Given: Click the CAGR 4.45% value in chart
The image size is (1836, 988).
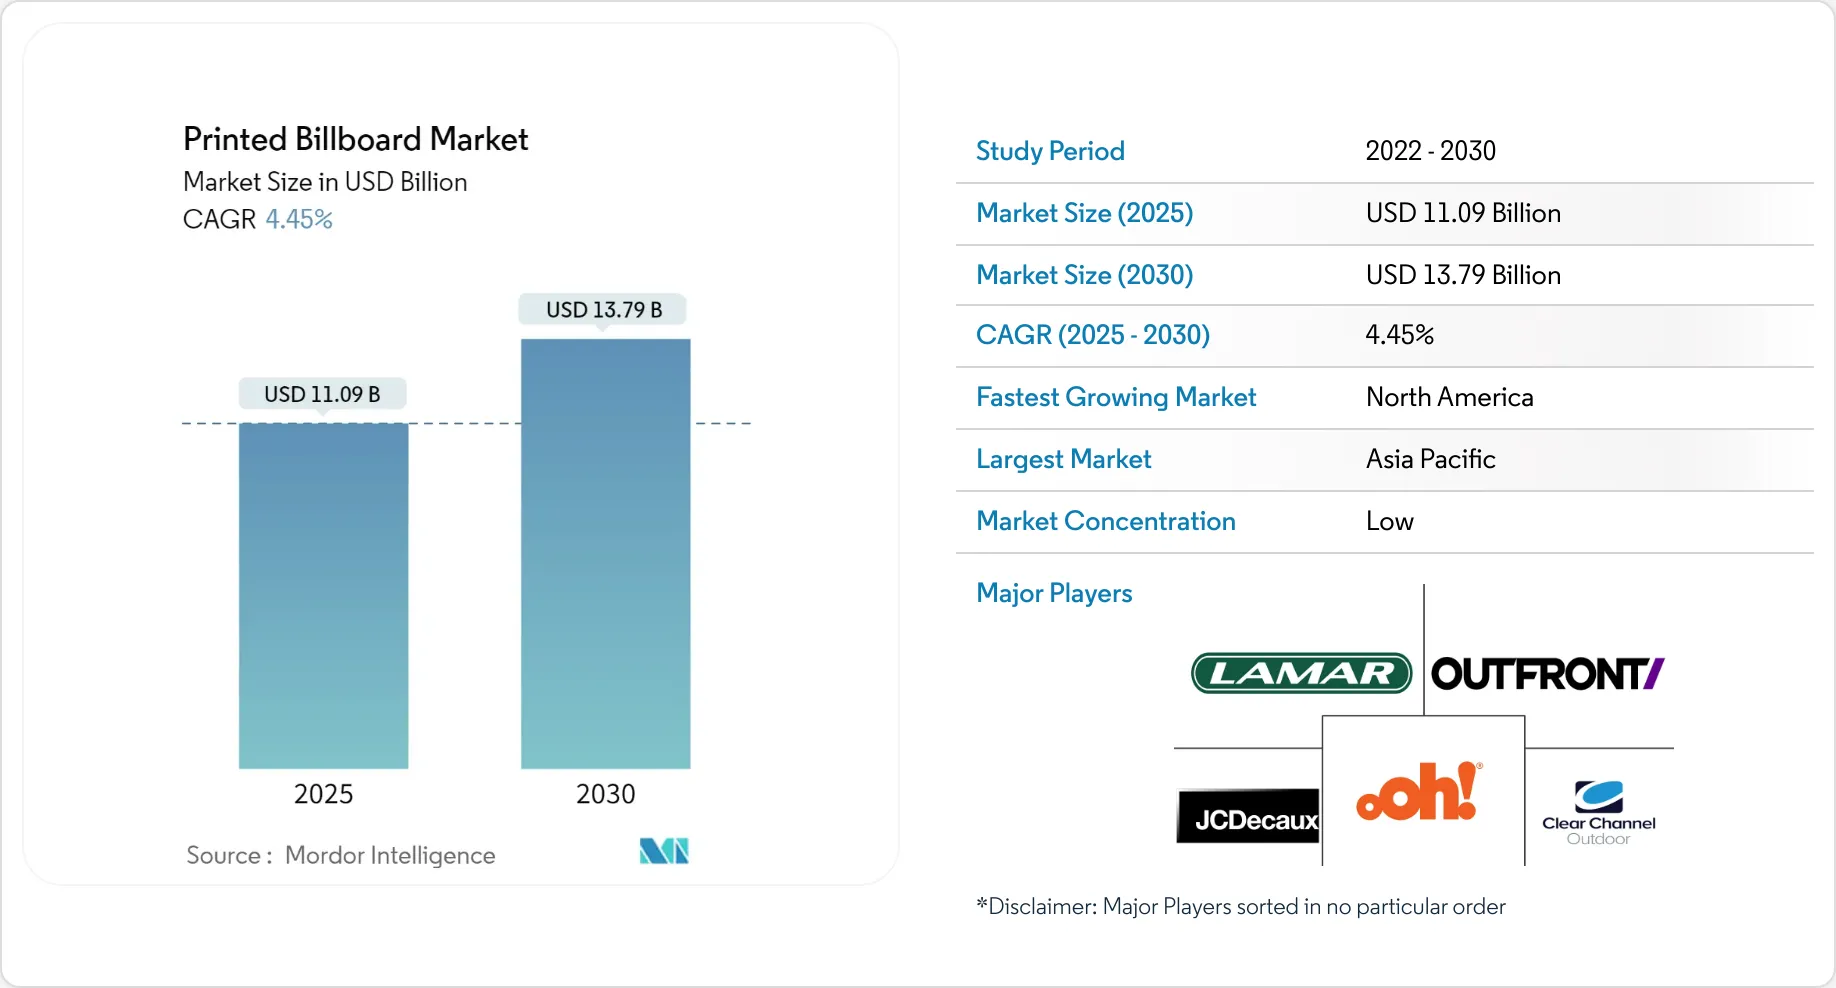Looking at the screenshot, I should [299, 219].
